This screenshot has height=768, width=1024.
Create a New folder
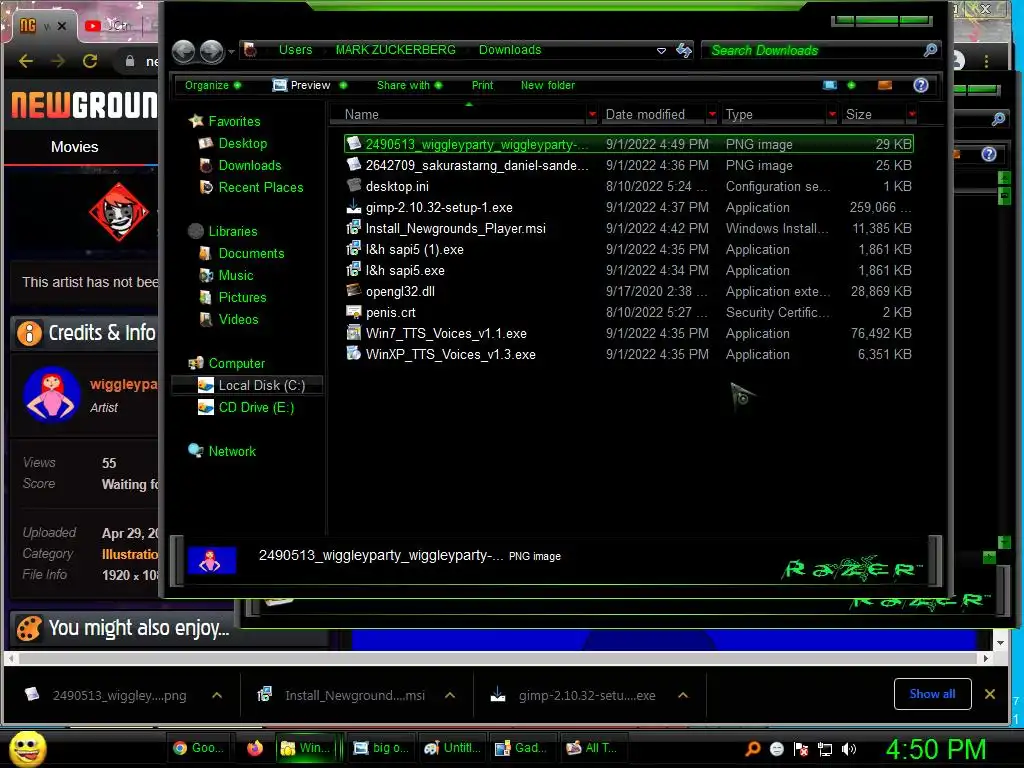click(x=547, y=85)
